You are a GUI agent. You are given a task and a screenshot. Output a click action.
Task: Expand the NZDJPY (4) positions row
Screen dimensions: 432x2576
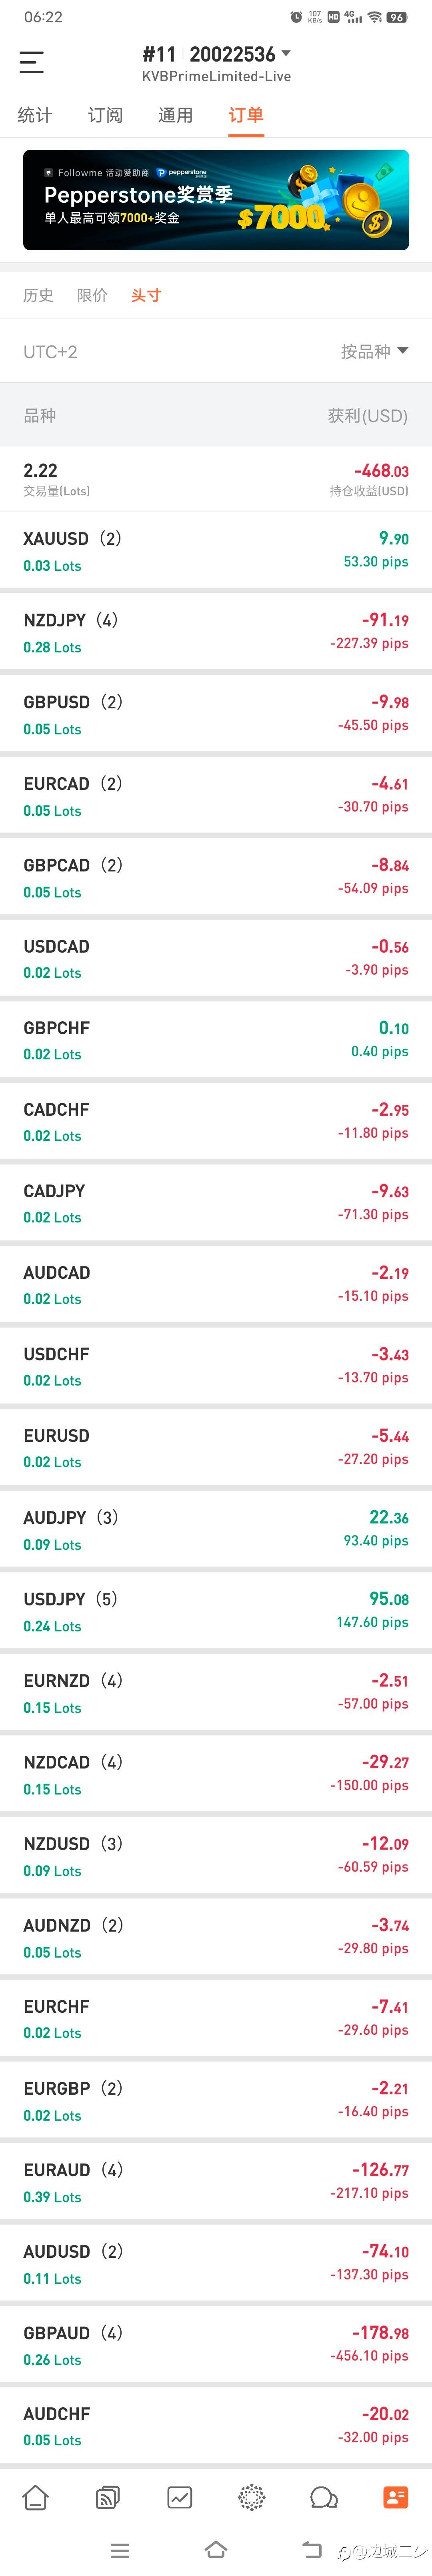click(216, 632)
